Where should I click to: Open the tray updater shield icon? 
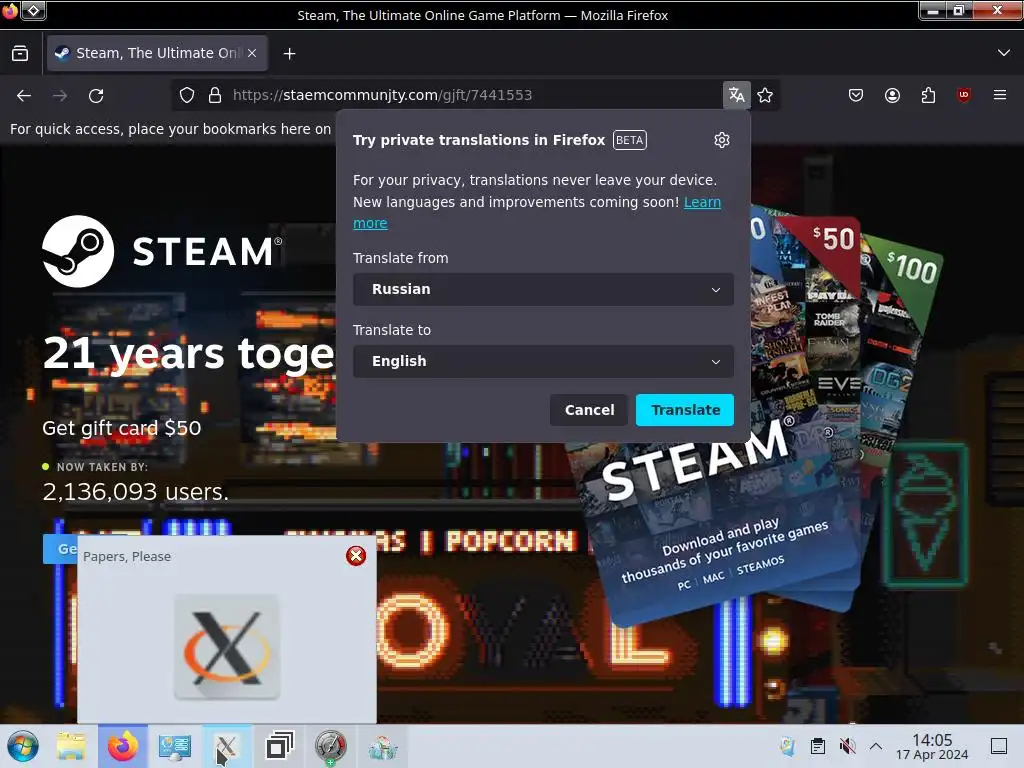788,746
